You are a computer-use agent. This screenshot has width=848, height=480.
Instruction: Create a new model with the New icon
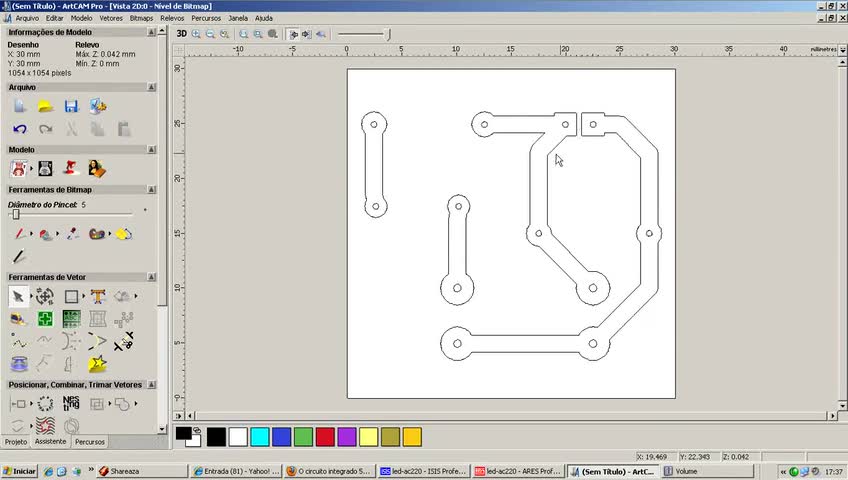coord(19,106)
